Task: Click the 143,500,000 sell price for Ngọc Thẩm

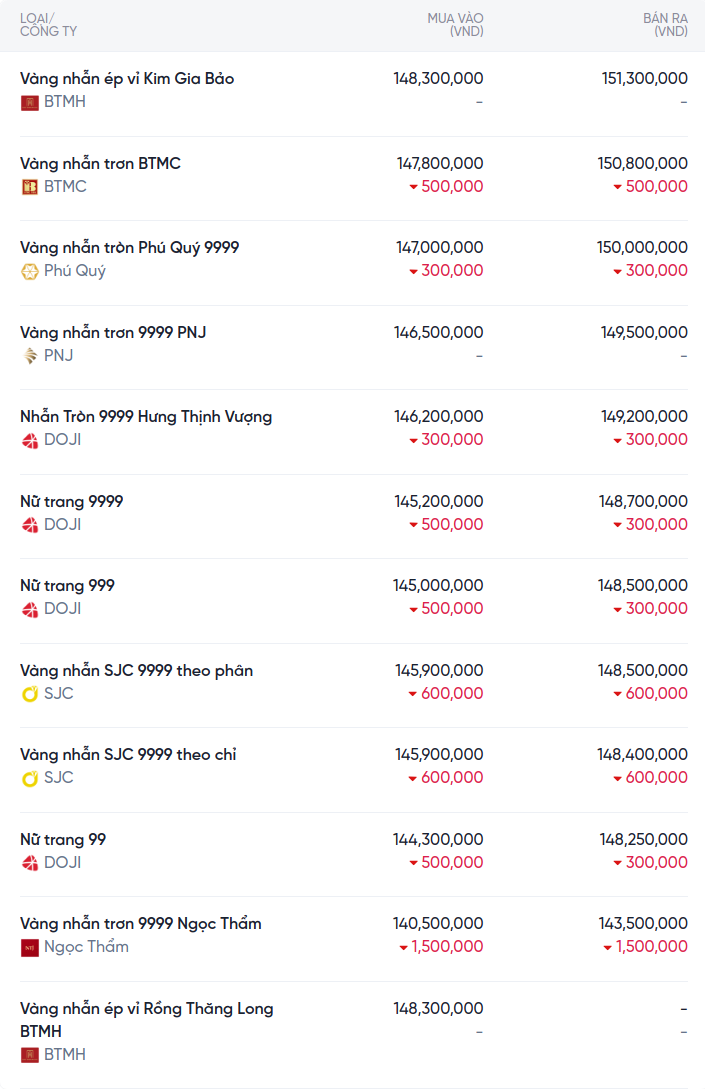Action: 643,924
